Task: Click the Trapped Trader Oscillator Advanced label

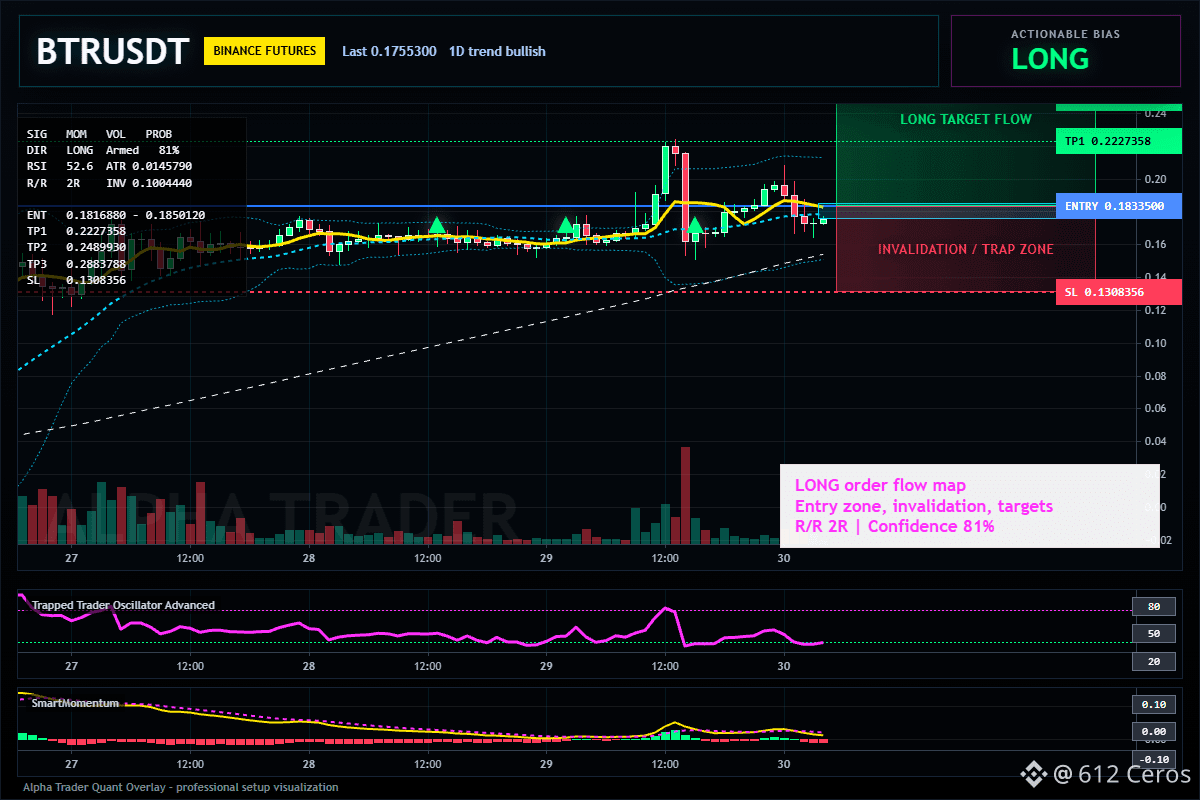Action: [123, 605]
